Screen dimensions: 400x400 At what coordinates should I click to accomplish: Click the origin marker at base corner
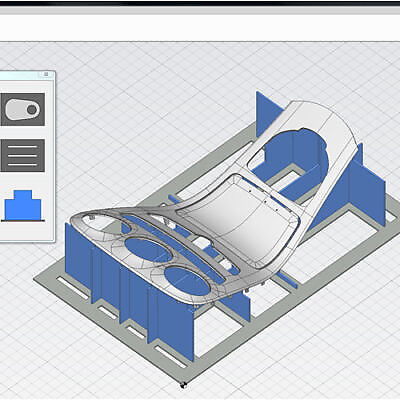pyautogui.click(x=183, y=385)
